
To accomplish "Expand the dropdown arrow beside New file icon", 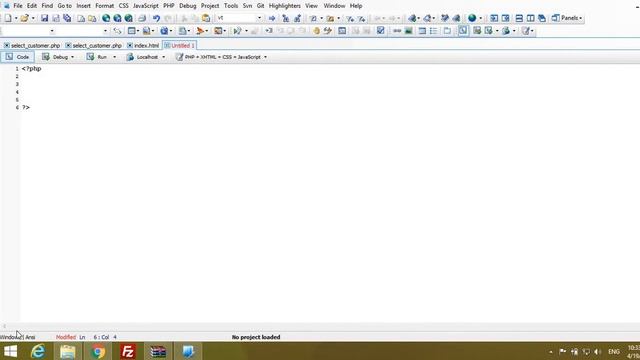I will pos(16,18).
